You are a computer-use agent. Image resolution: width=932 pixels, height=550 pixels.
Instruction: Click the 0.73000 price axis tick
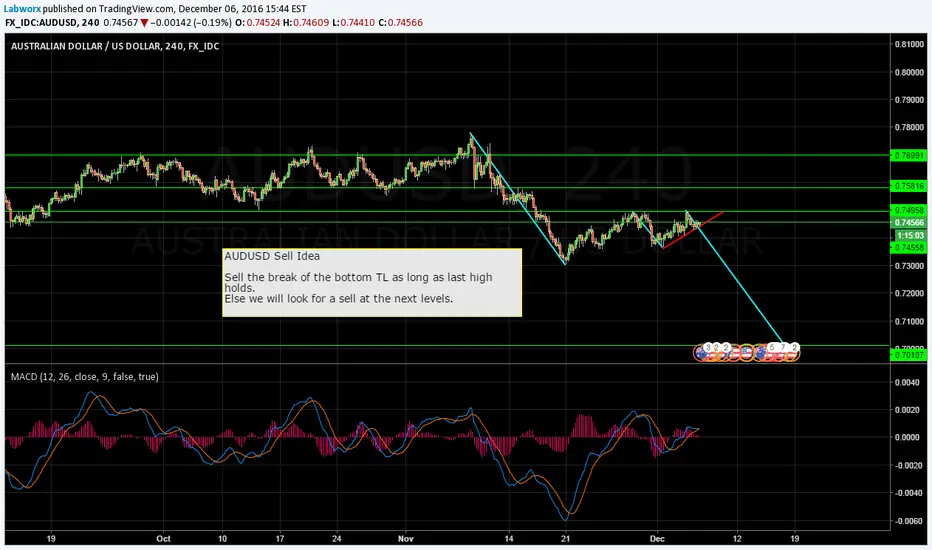coord(909,266)
